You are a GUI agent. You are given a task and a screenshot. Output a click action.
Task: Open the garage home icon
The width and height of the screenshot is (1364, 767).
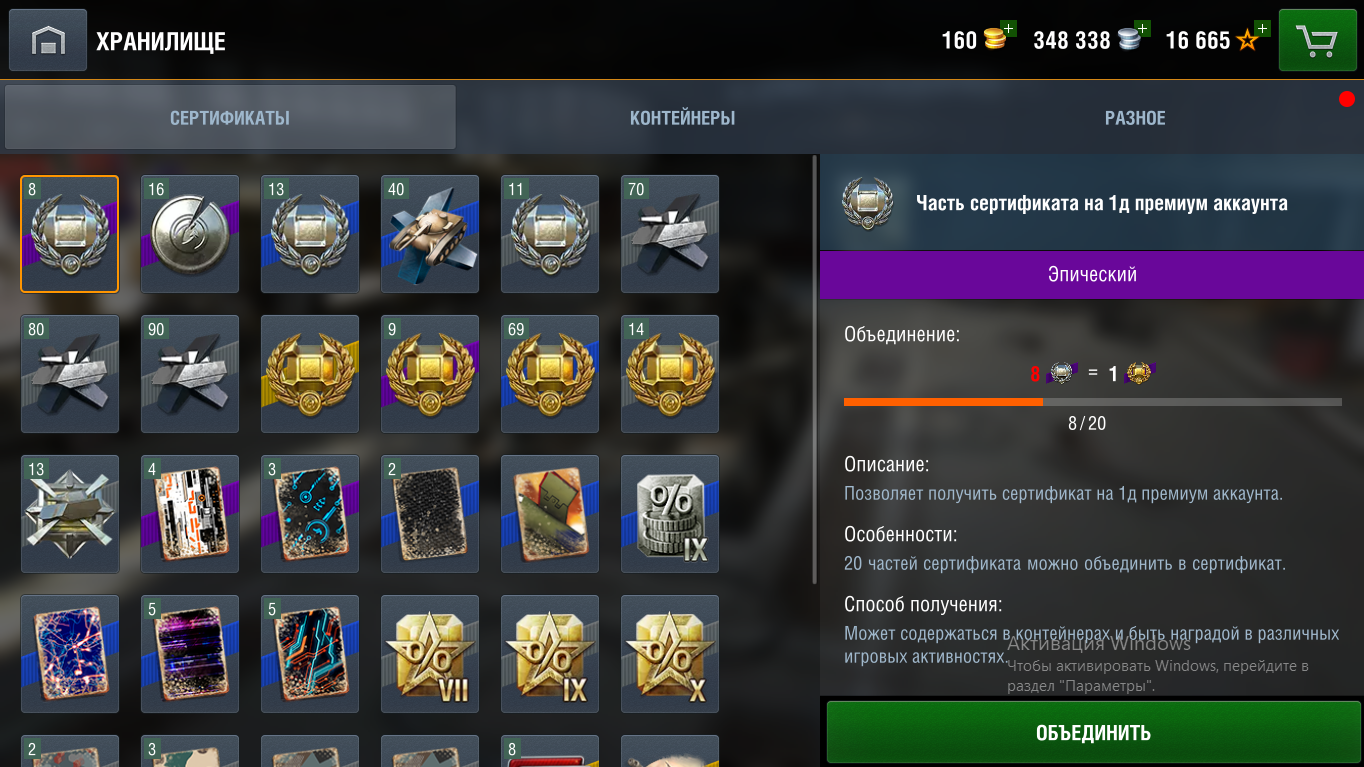point(48,40)
